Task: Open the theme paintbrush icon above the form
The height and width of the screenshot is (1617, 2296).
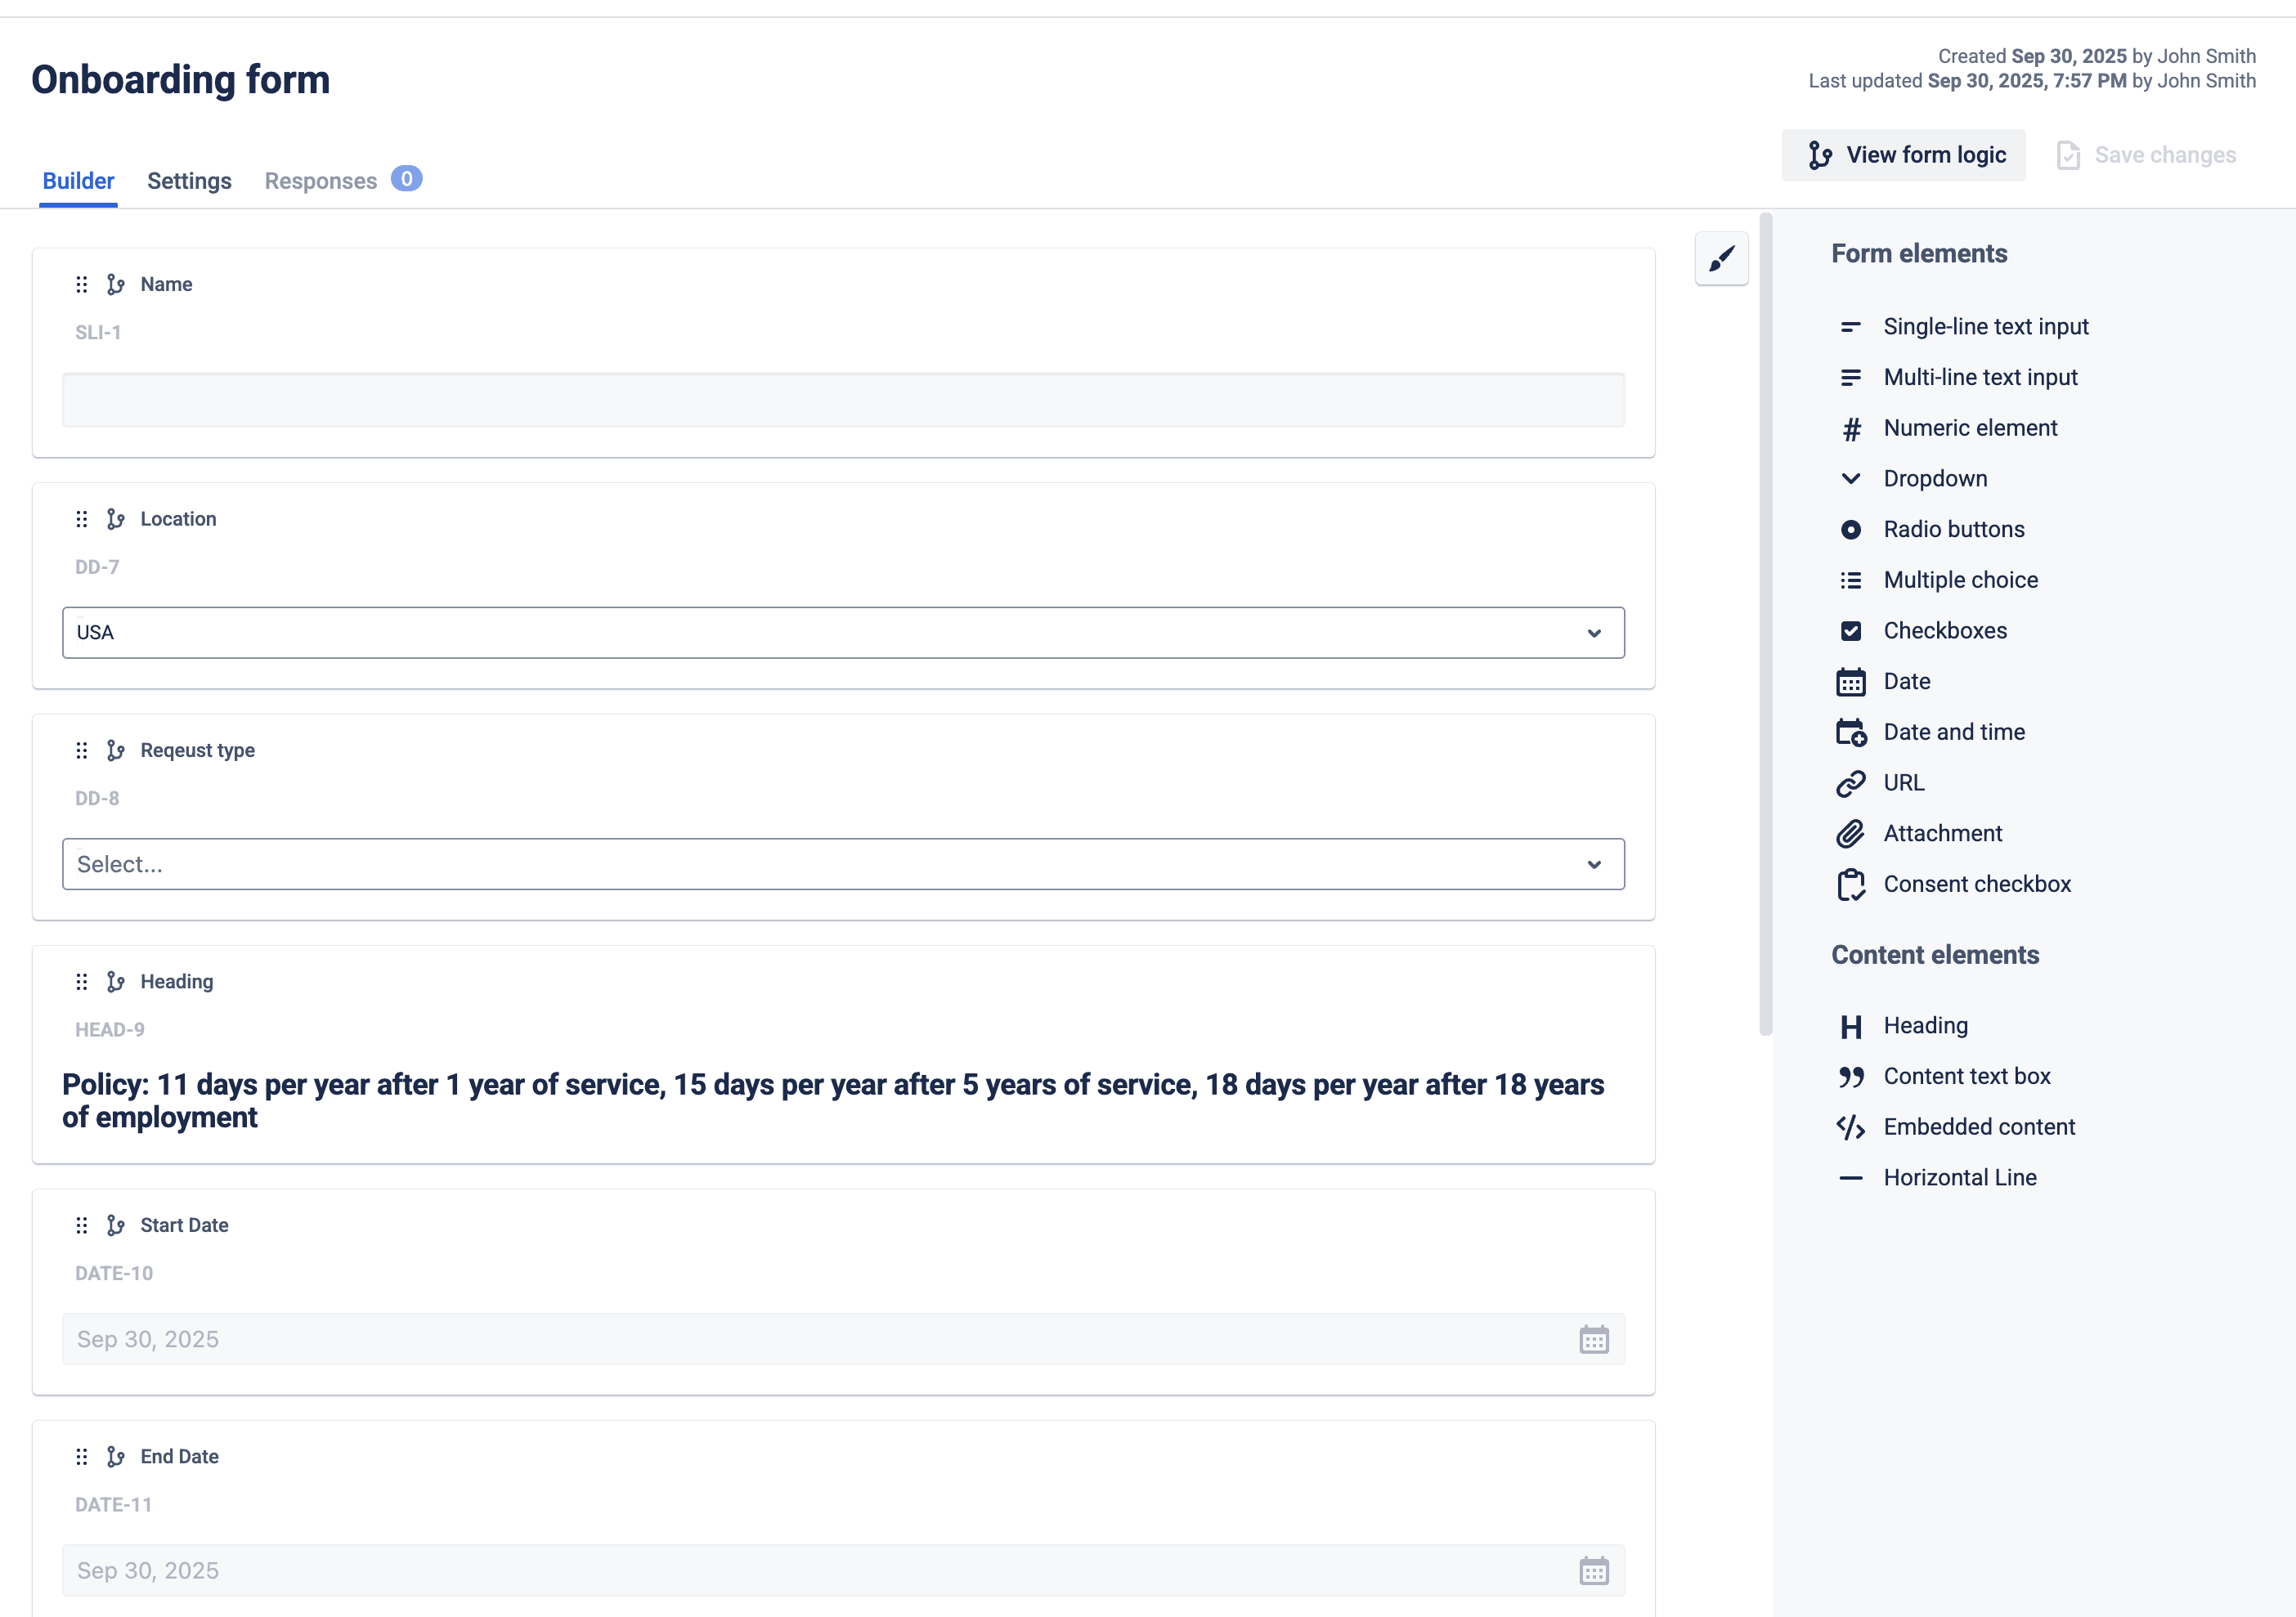Action: coord(1721,259)
